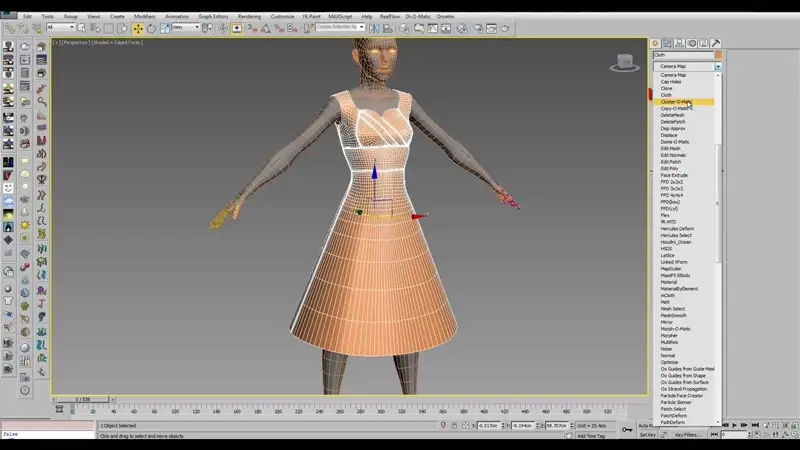Toggle 3D Snaps in main toolbar
Screen dimensions: 800x450
(252, 29)
